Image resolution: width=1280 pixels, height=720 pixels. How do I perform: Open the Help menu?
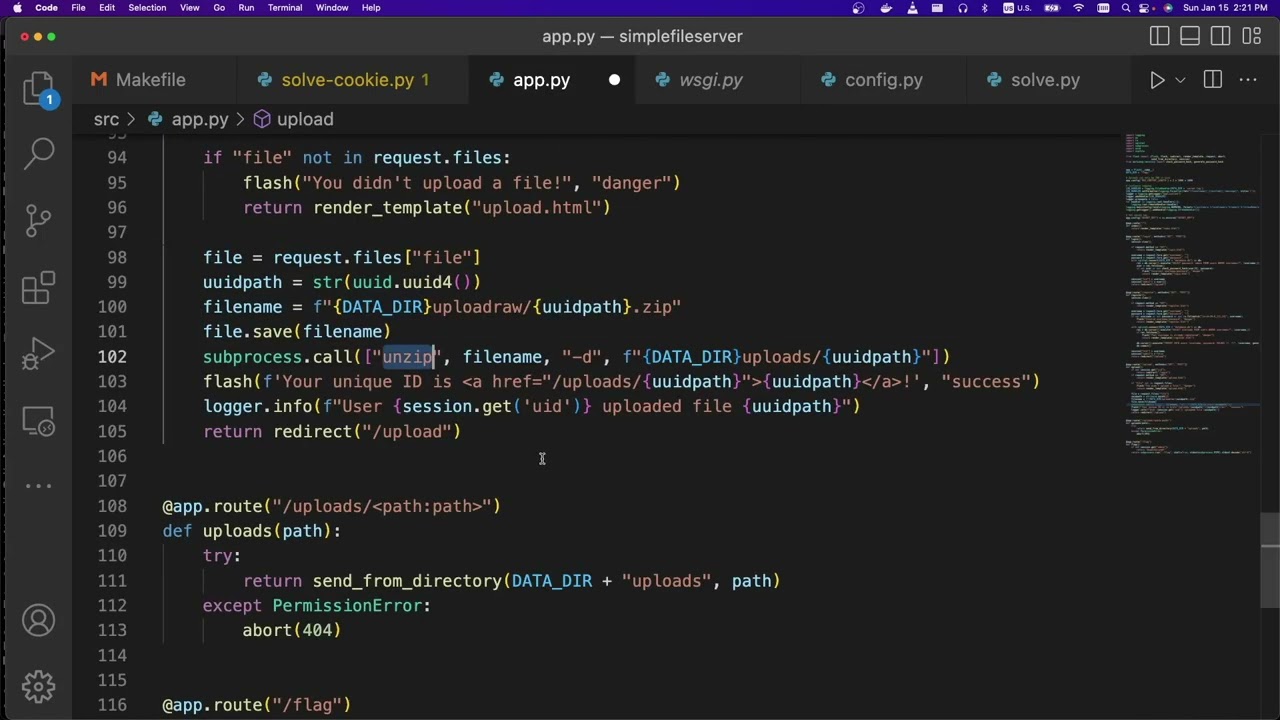point(371,8)
